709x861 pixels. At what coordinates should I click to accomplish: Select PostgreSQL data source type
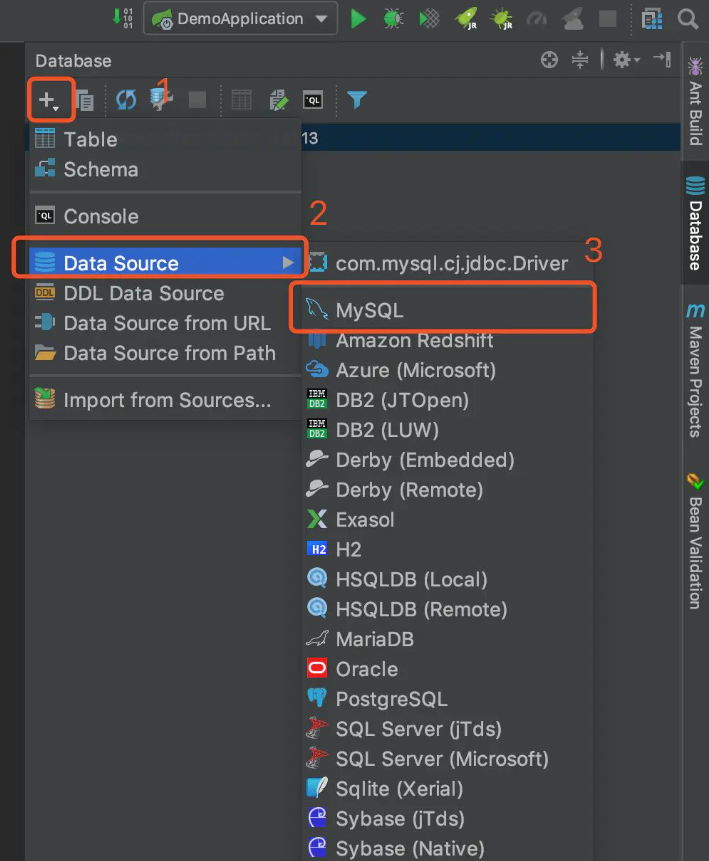pos(448,699)
